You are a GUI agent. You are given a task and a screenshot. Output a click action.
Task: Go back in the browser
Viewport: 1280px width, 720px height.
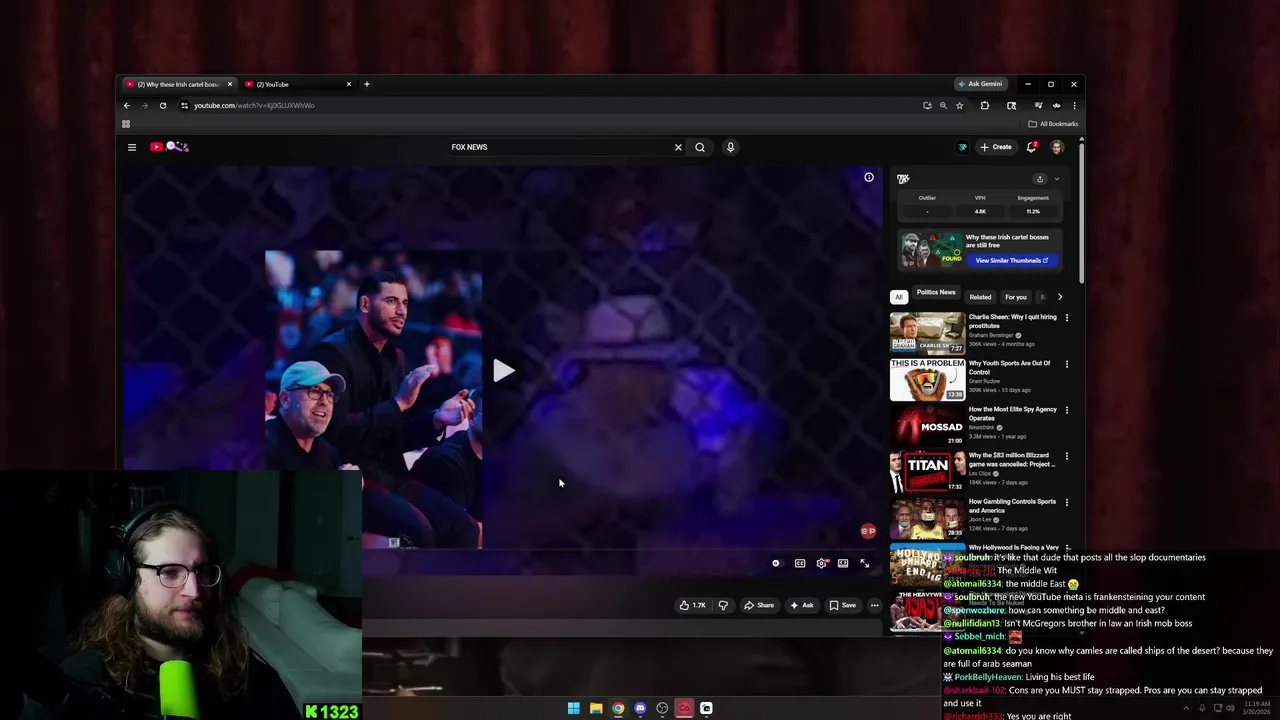point(127,105)
